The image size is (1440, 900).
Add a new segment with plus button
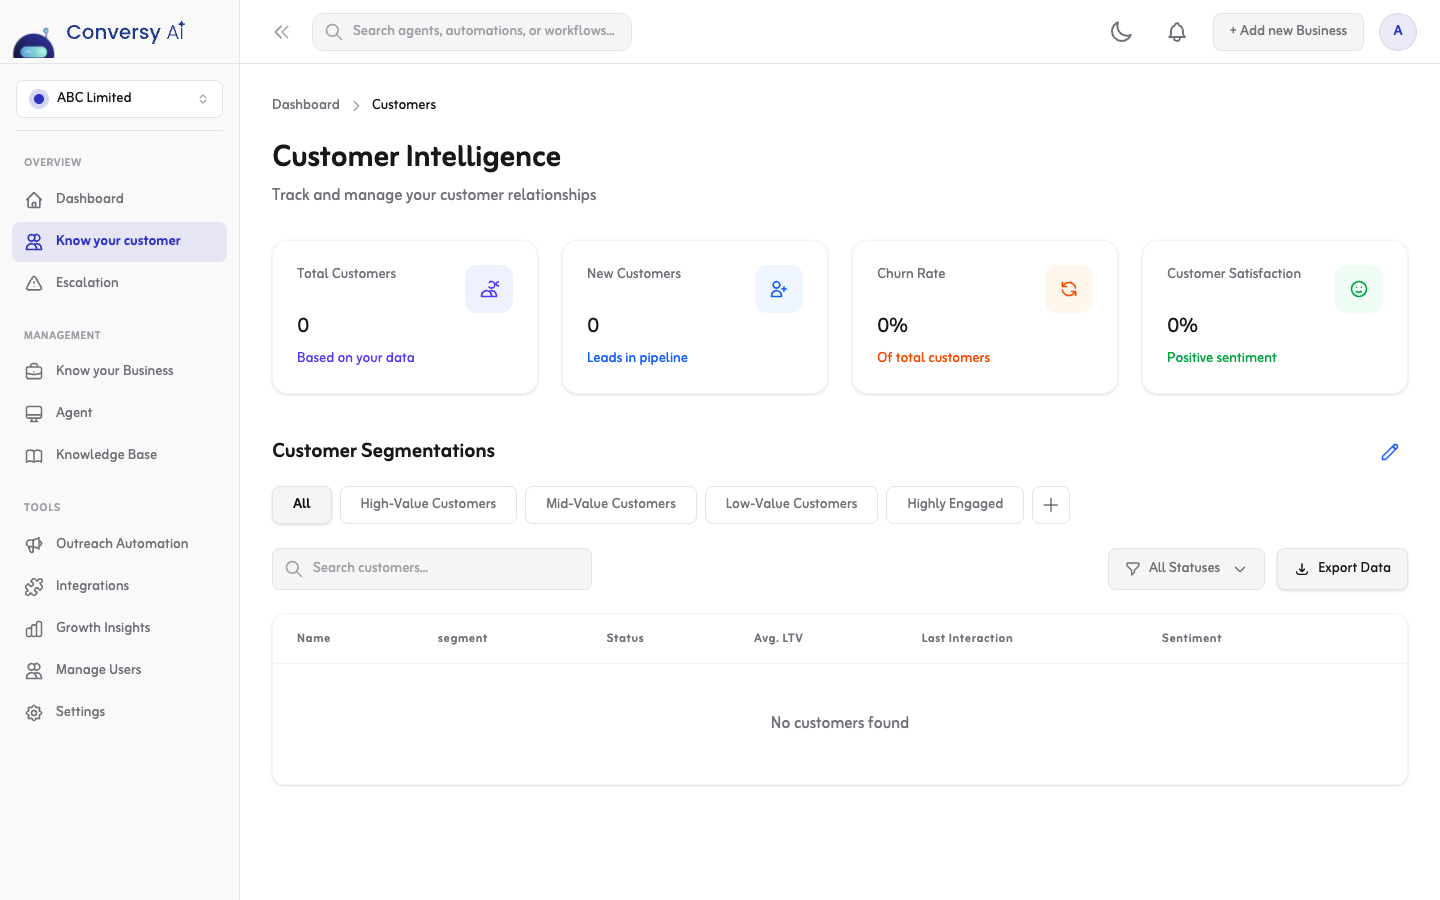pos(1051,505)
